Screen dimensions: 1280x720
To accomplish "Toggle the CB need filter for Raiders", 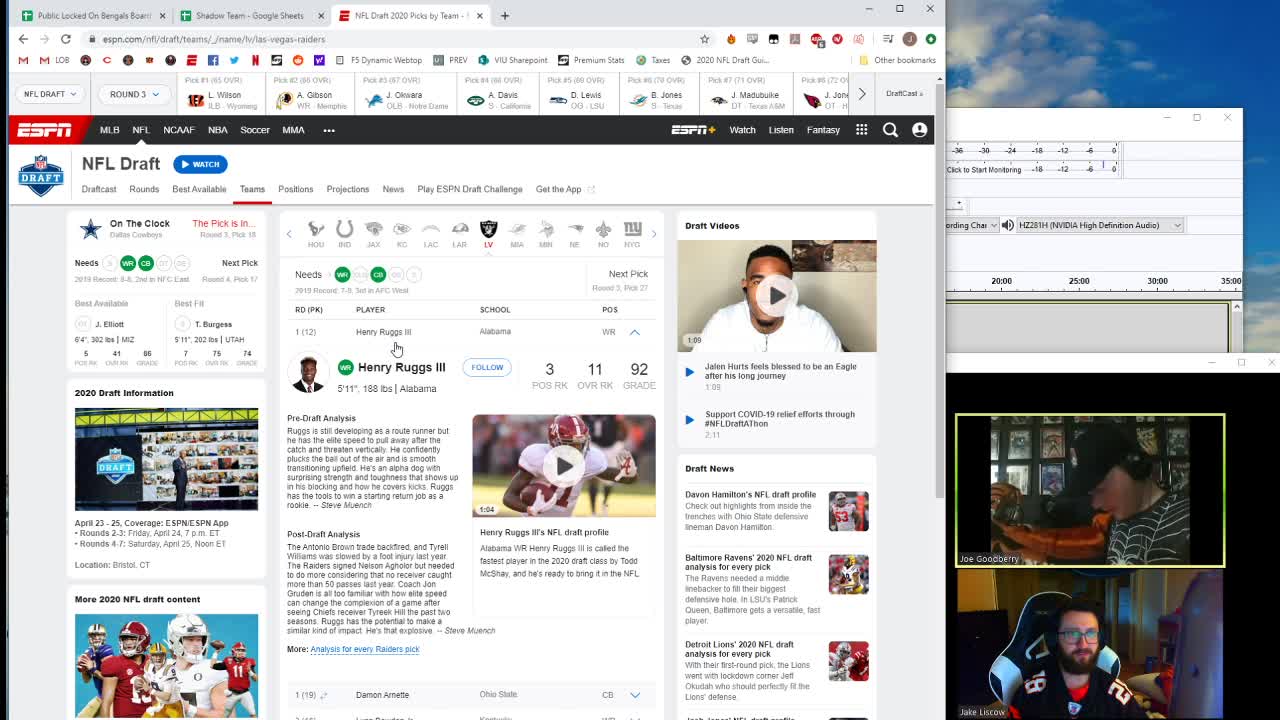I will [x=378, y=274].
